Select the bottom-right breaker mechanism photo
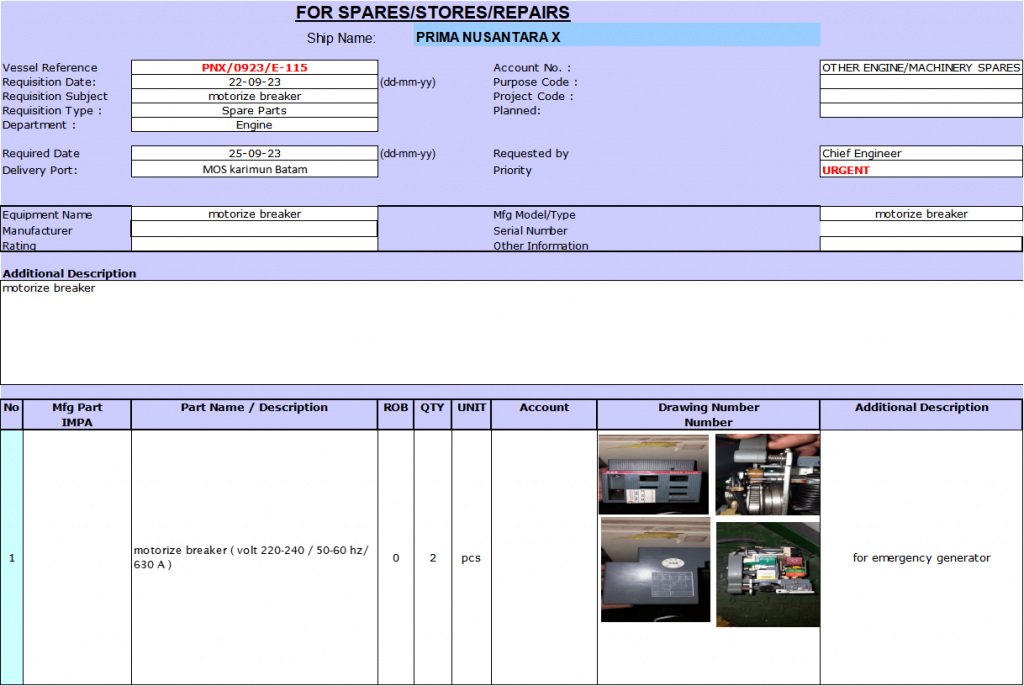Viewport: 1024px width, 686px height. click(767, 574)
